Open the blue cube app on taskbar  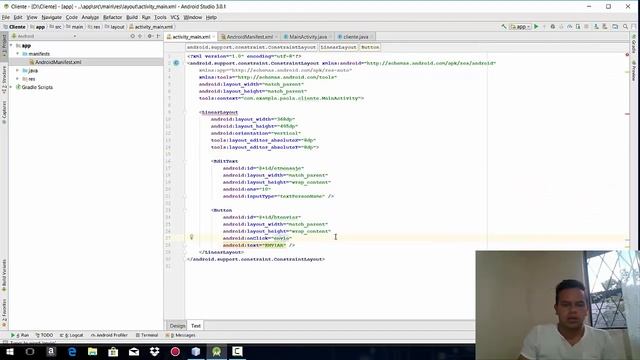(x=196, y=351)
